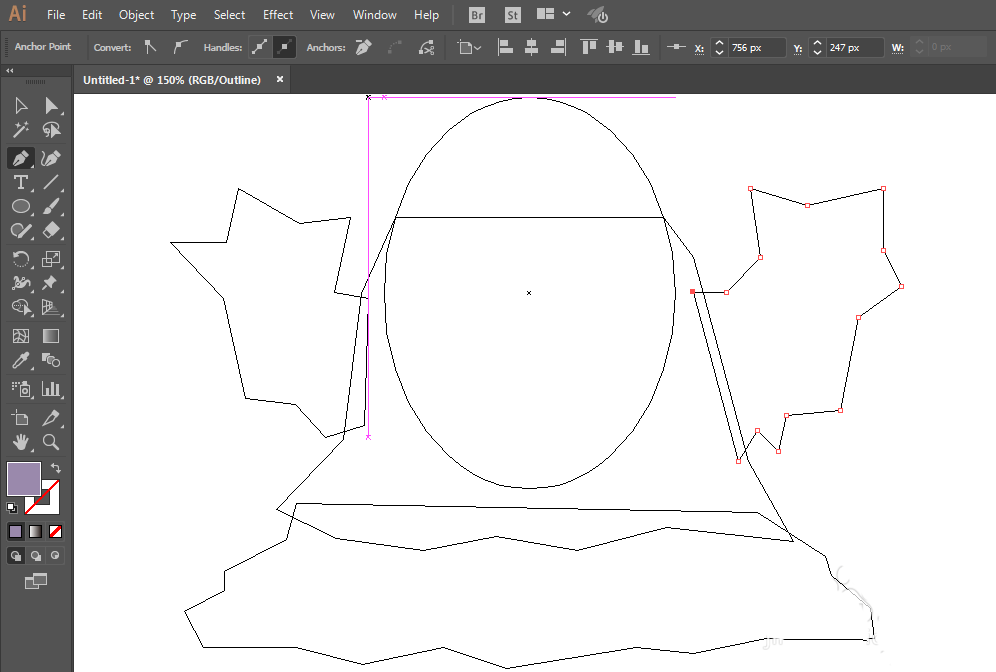Screen dimensions: 996x672
Task: Pick the Warp tool
Action: click(x=20, y=283)
